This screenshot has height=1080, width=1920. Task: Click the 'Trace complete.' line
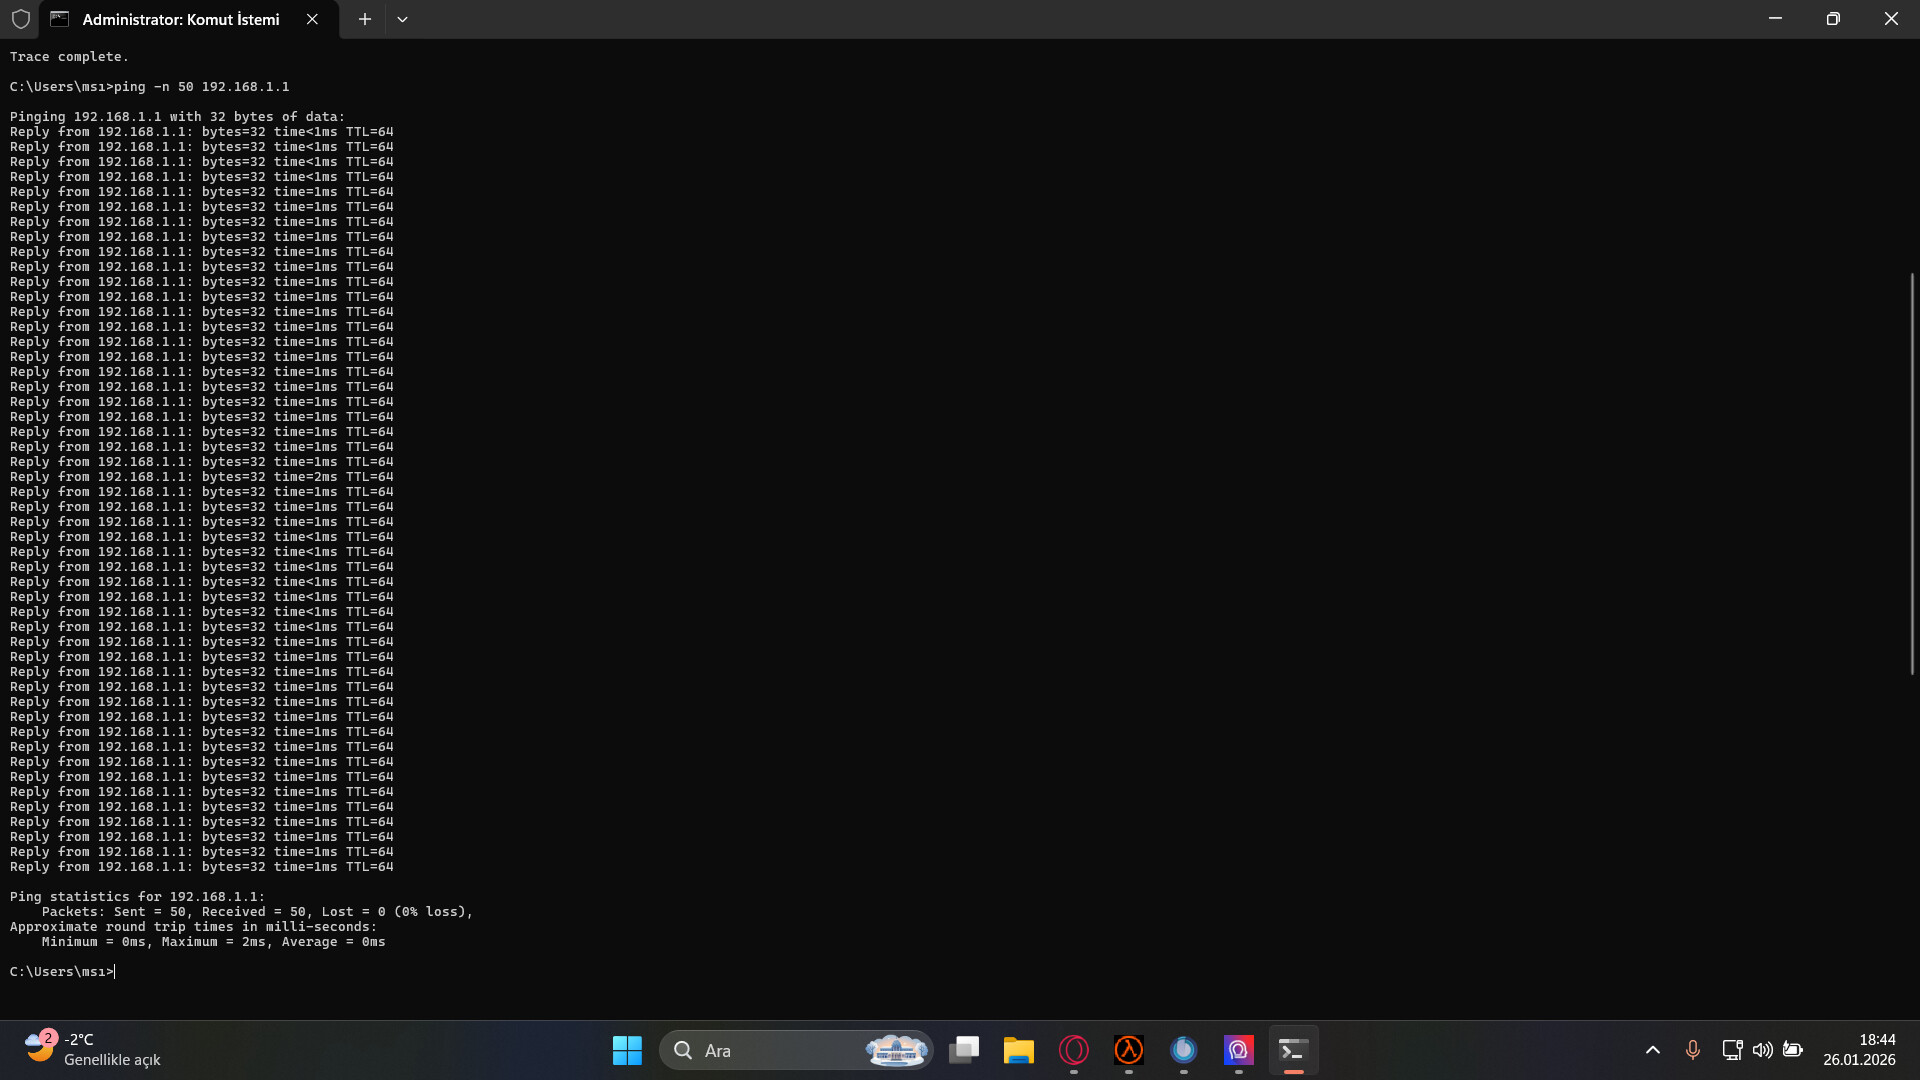(69, 57)
